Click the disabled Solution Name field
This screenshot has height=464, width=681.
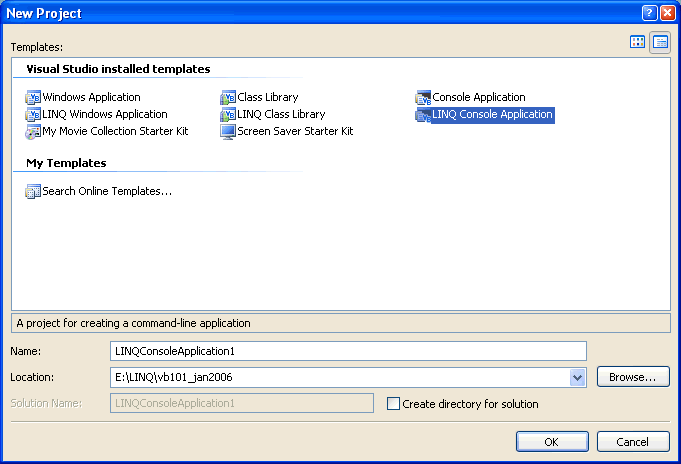(241, 403)
